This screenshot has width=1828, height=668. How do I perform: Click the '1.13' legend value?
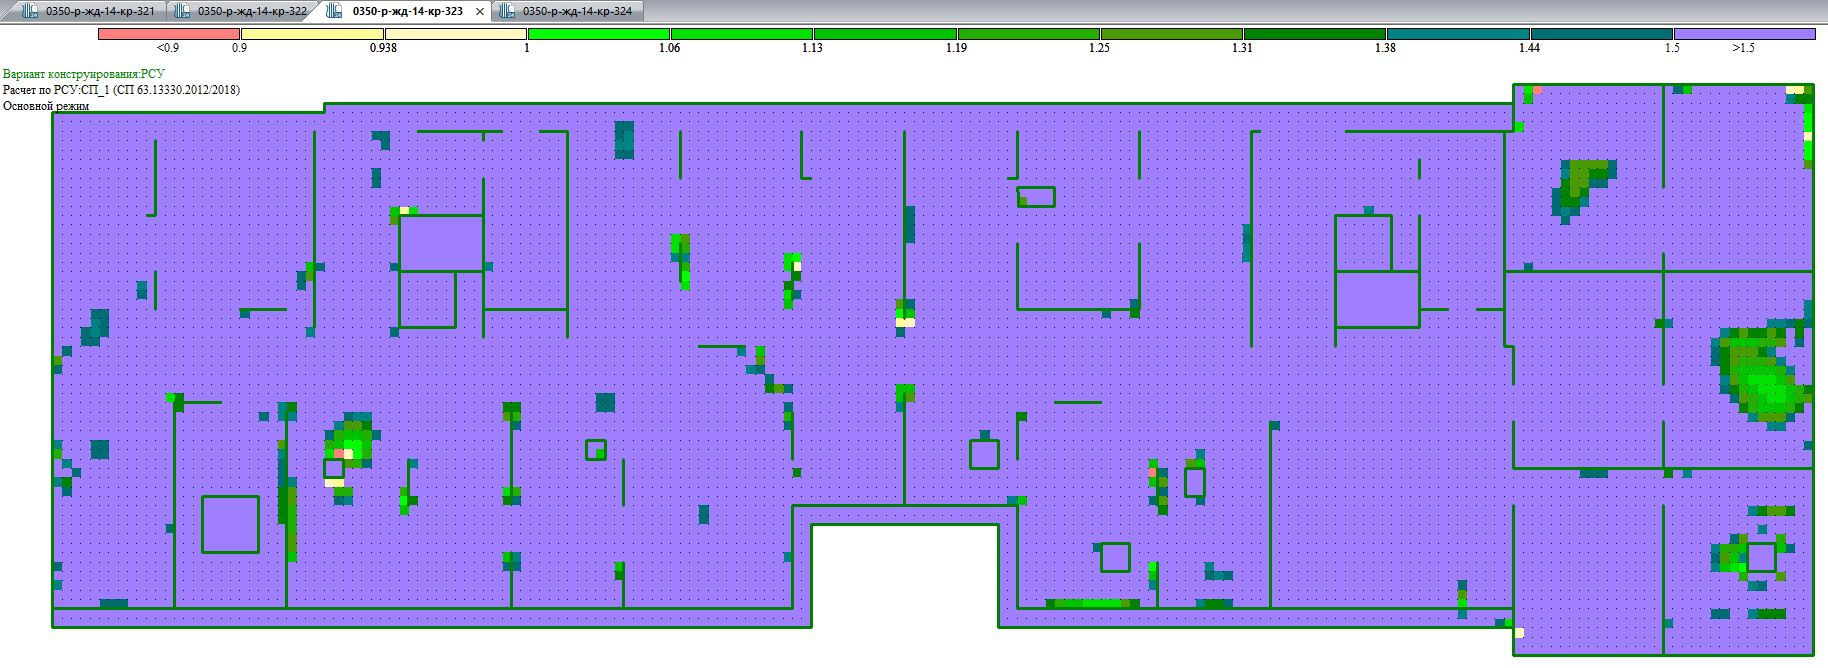[812, 48]
